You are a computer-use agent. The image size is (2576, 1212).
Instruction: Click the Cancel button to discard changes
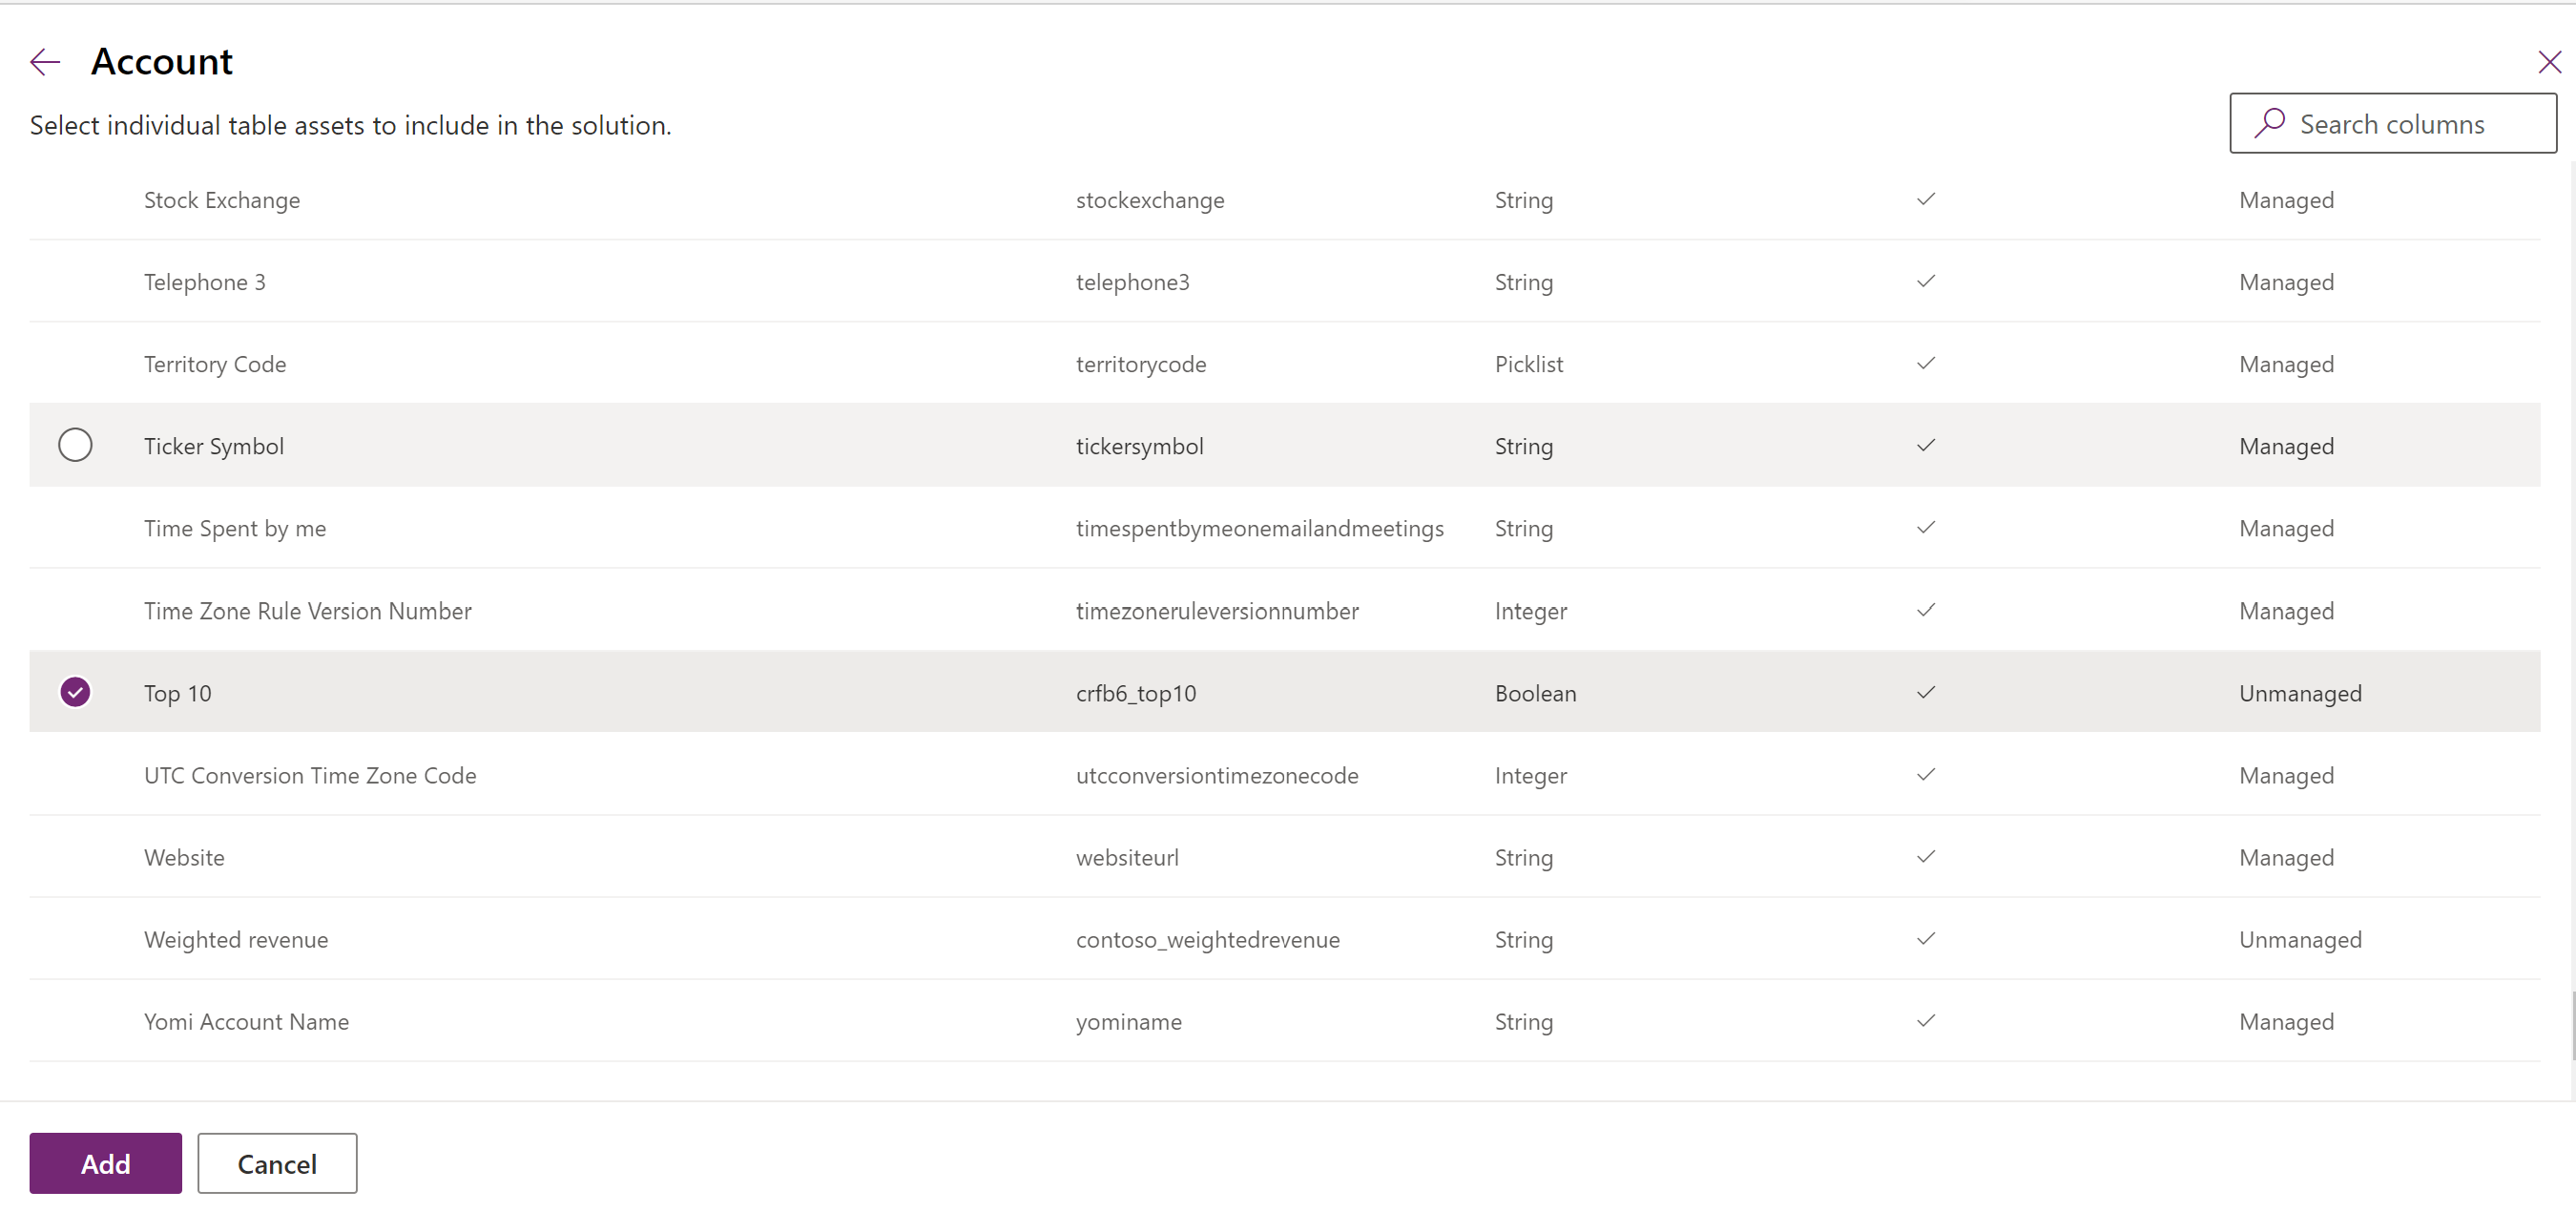[276, 1162]
